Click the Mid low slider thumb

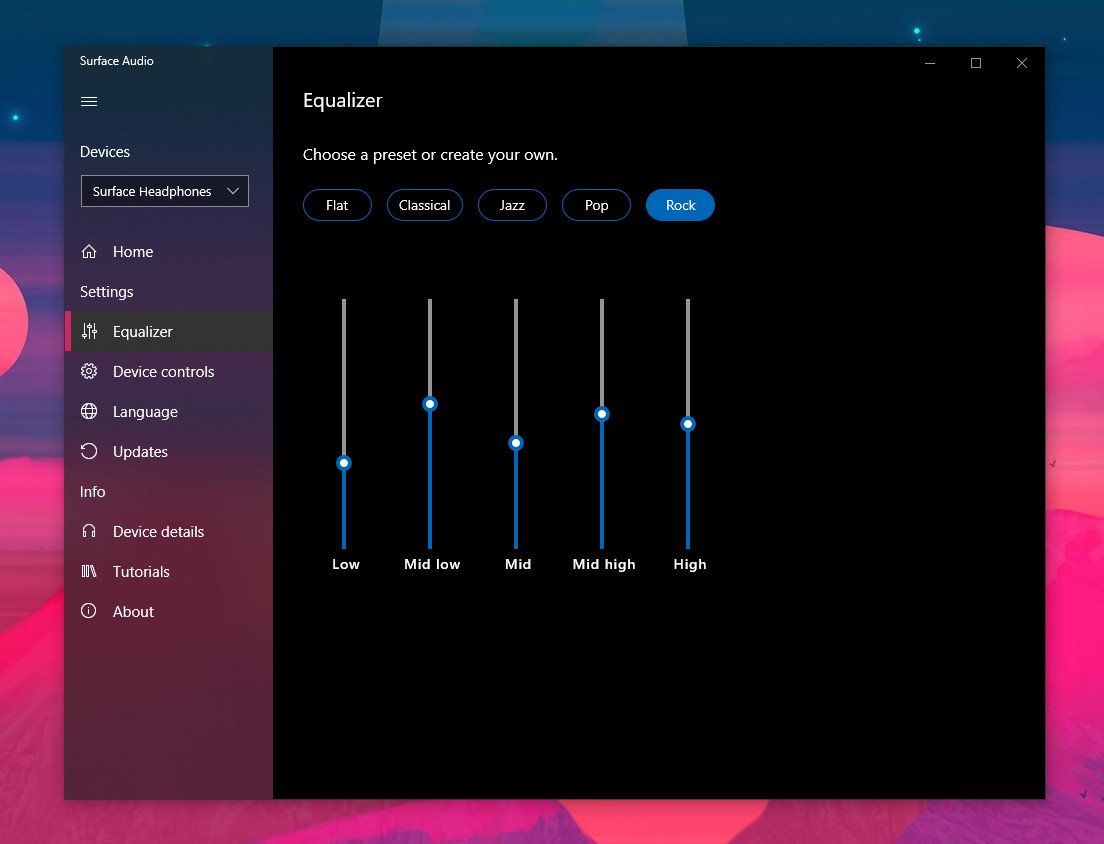429,403
